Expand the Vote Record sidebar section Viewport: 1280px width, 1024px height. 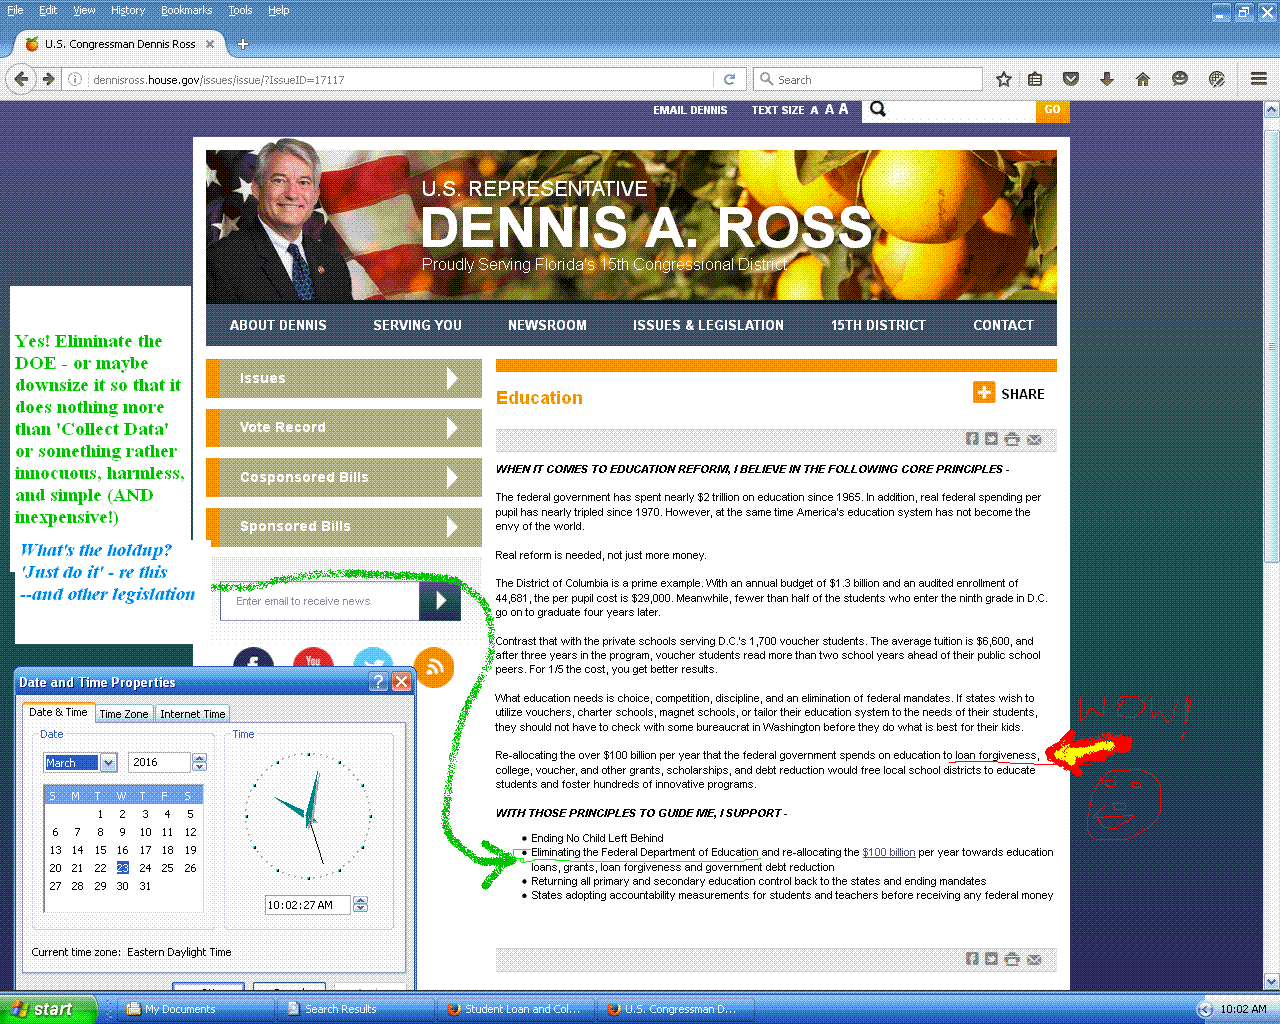(344, 427)
